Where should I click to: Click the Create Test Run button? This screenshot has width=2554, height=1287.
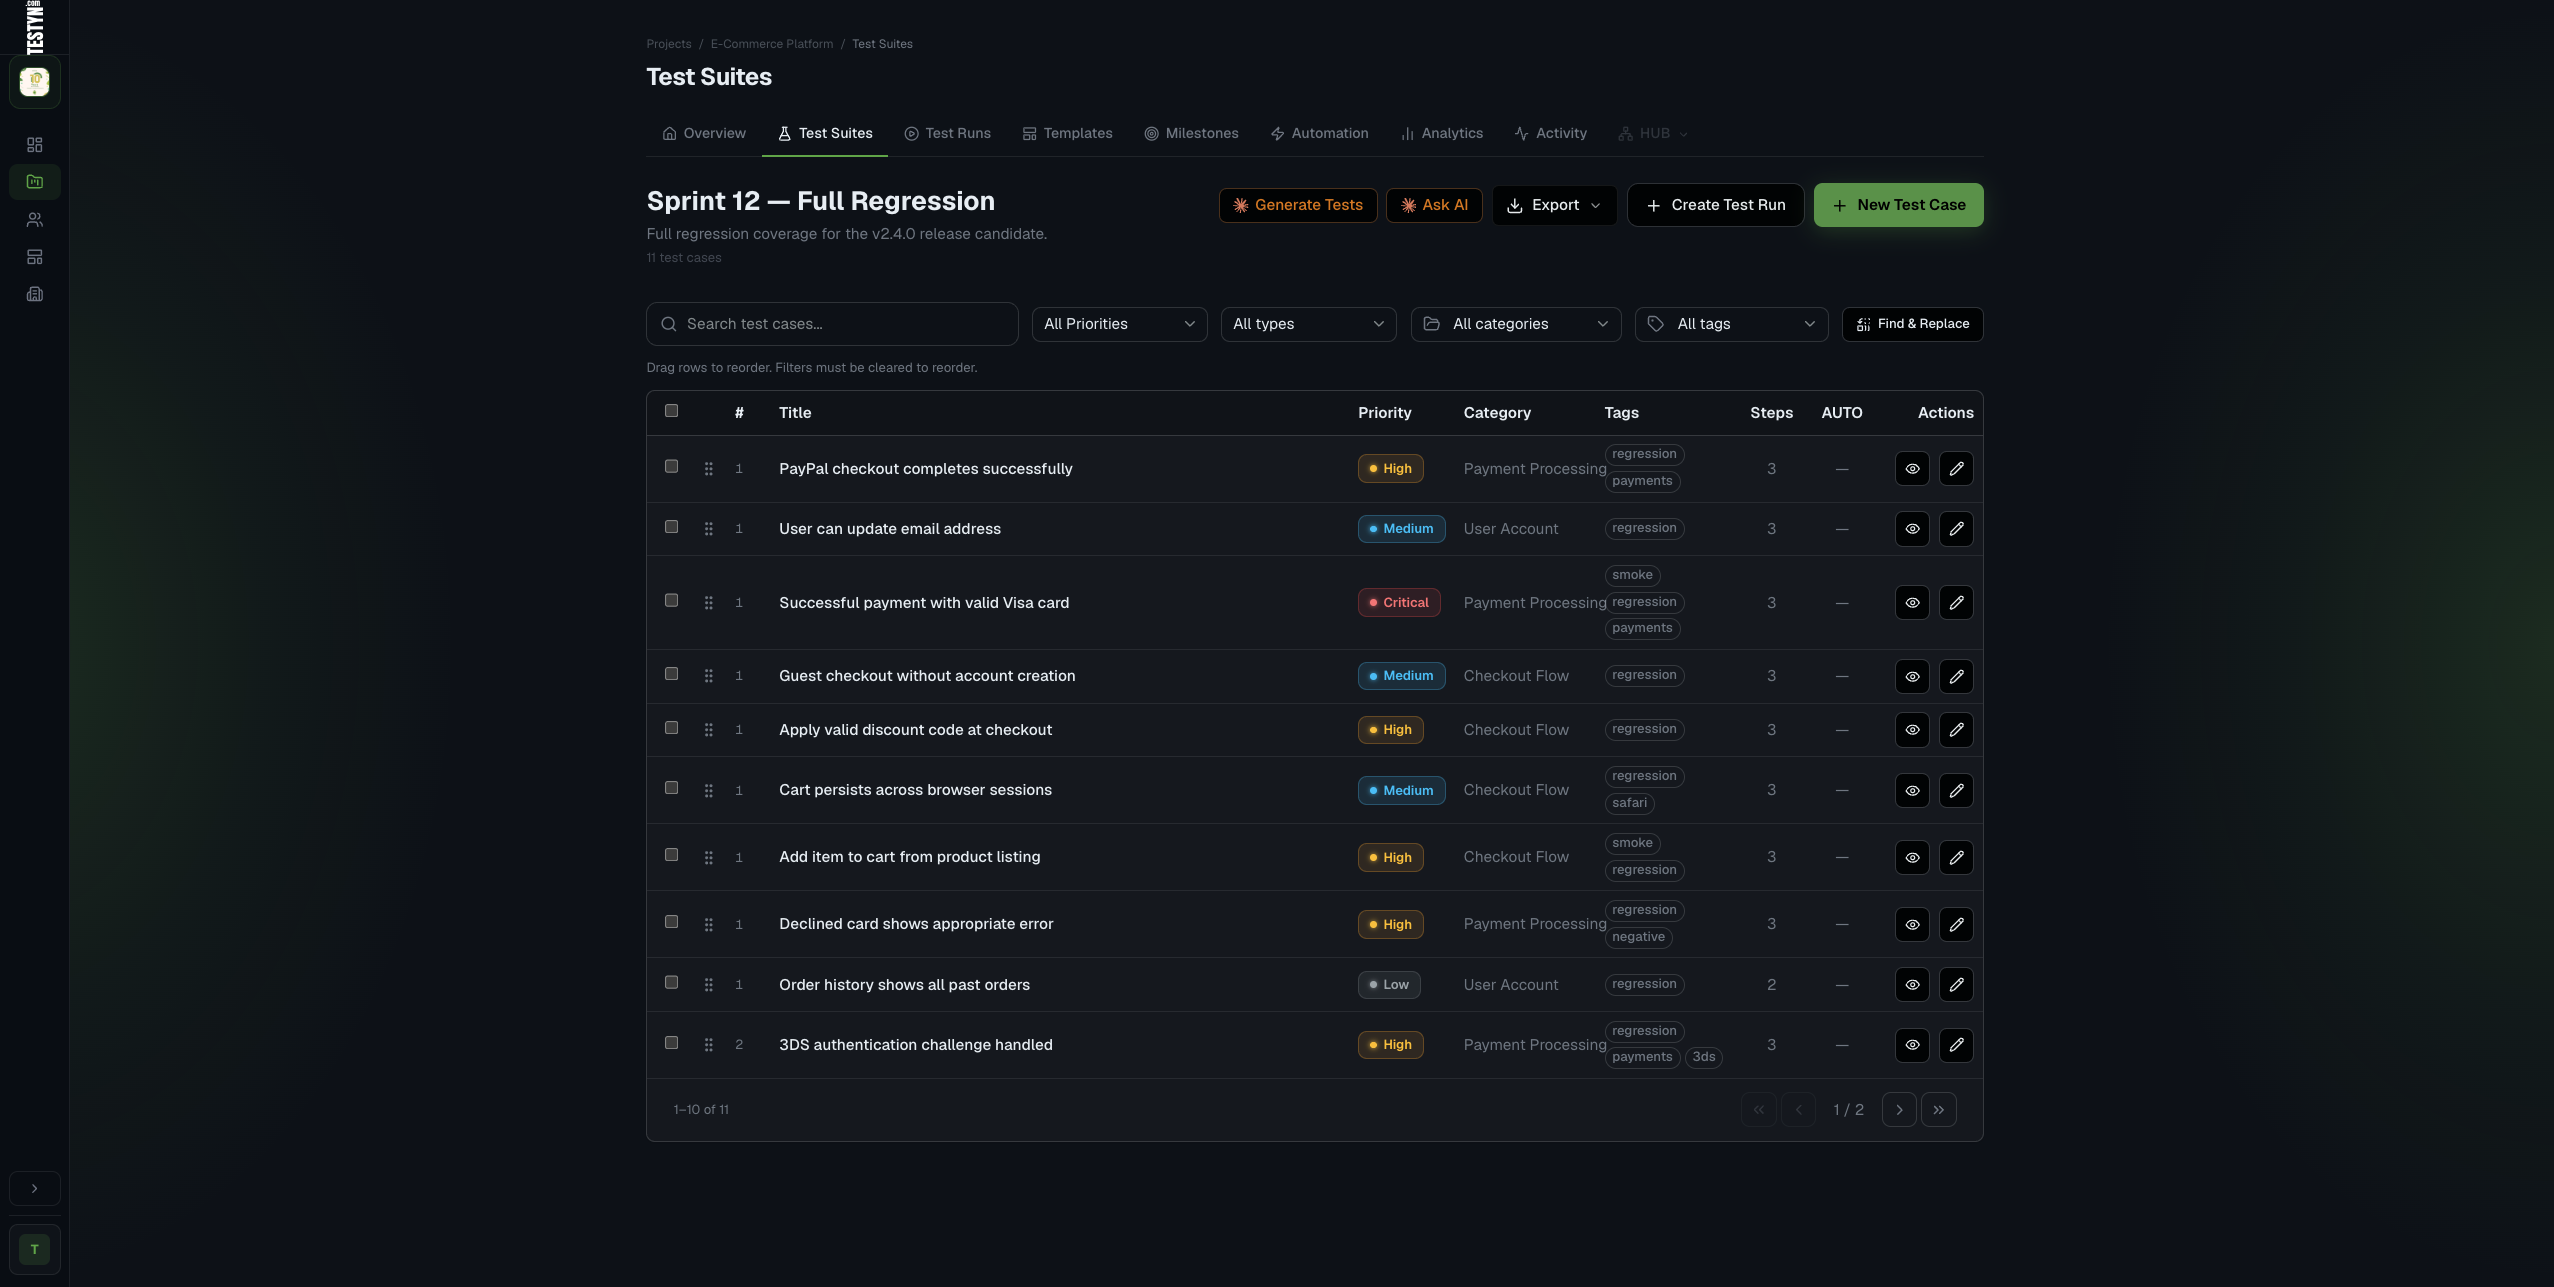[1715, 205]
